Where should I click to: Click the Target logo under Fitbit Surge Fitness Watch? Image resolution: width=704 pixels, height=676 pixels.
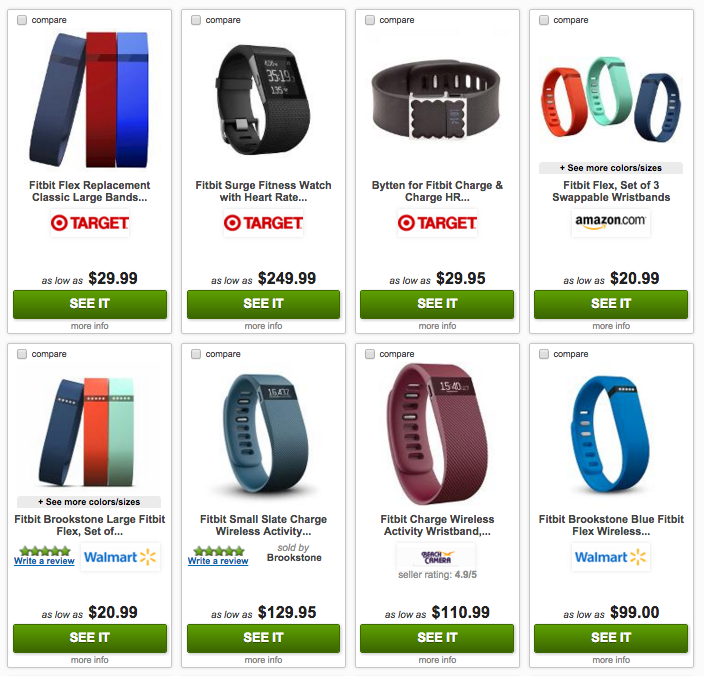point(264,223)
